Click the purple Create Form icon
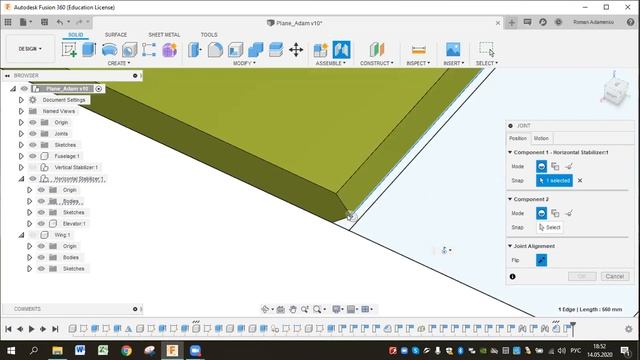640x360 pixels. (x=169, y=50)
